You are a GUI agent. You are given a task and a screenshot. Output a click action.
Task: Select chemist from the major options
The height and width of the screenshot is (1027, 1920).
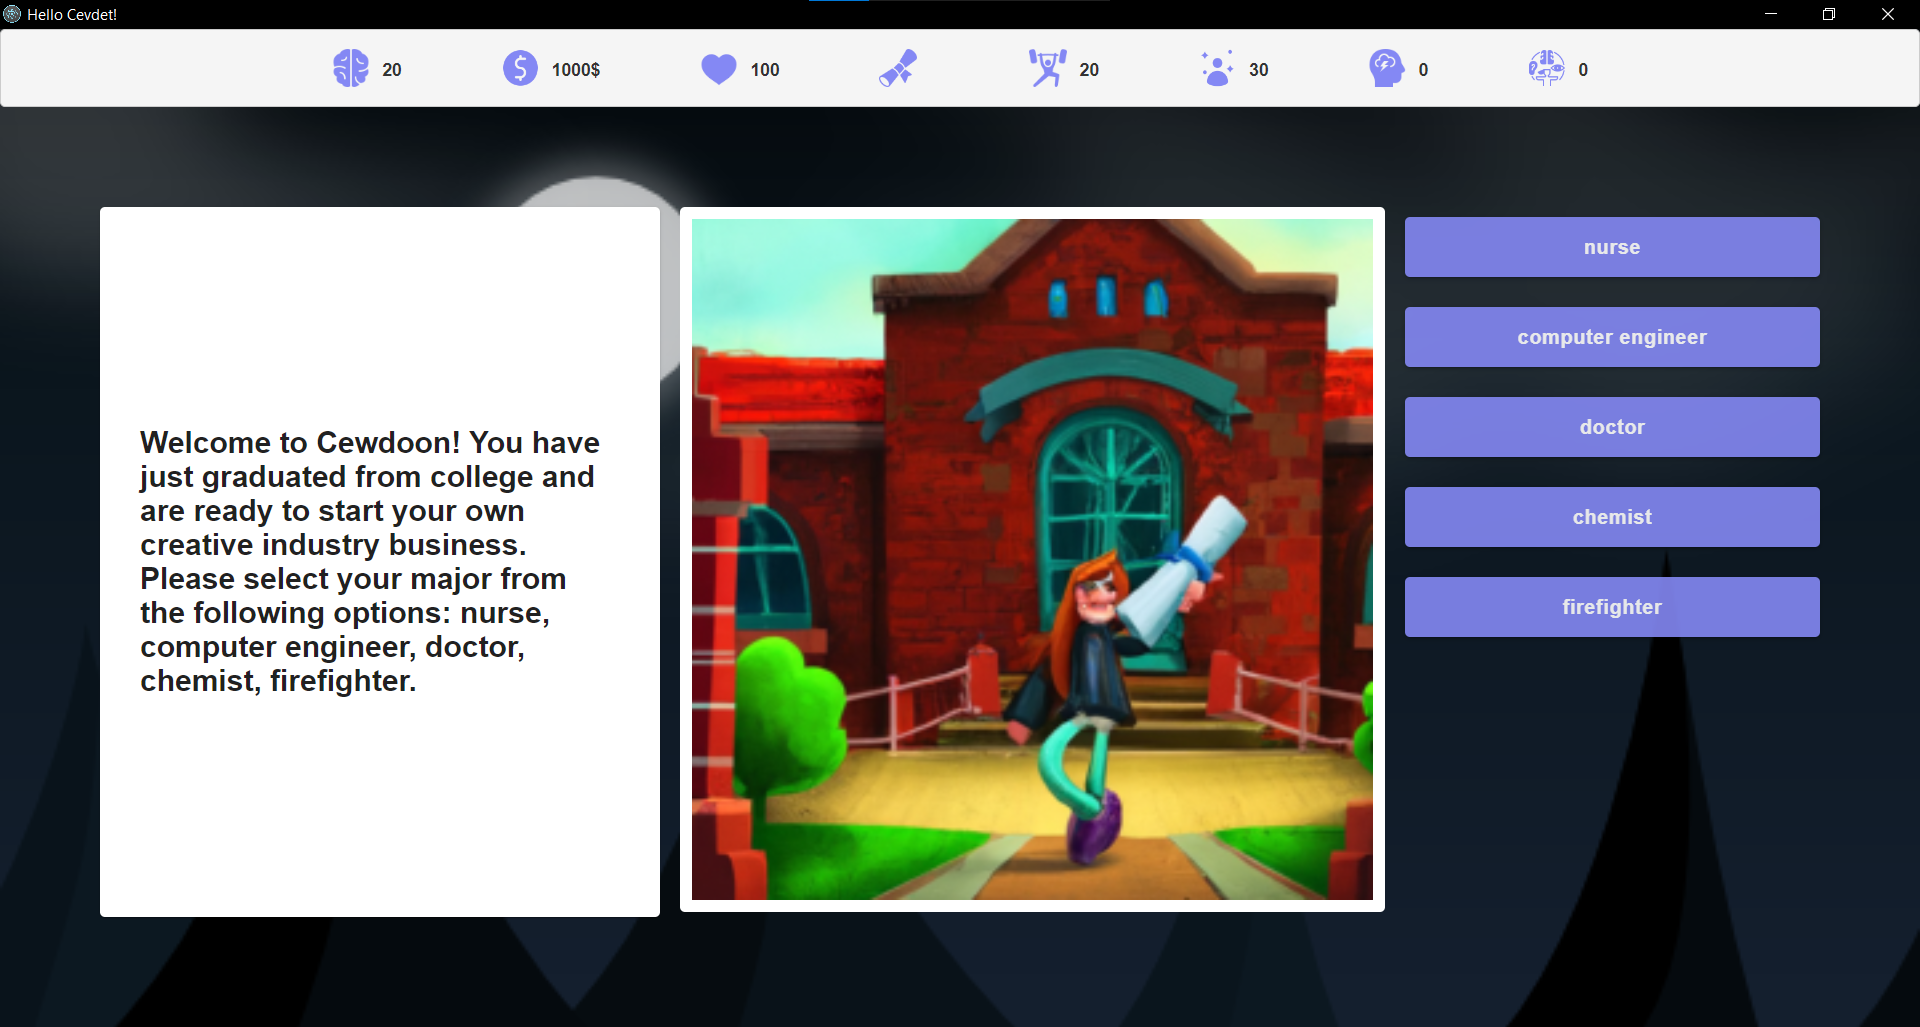click(1612, 517)
